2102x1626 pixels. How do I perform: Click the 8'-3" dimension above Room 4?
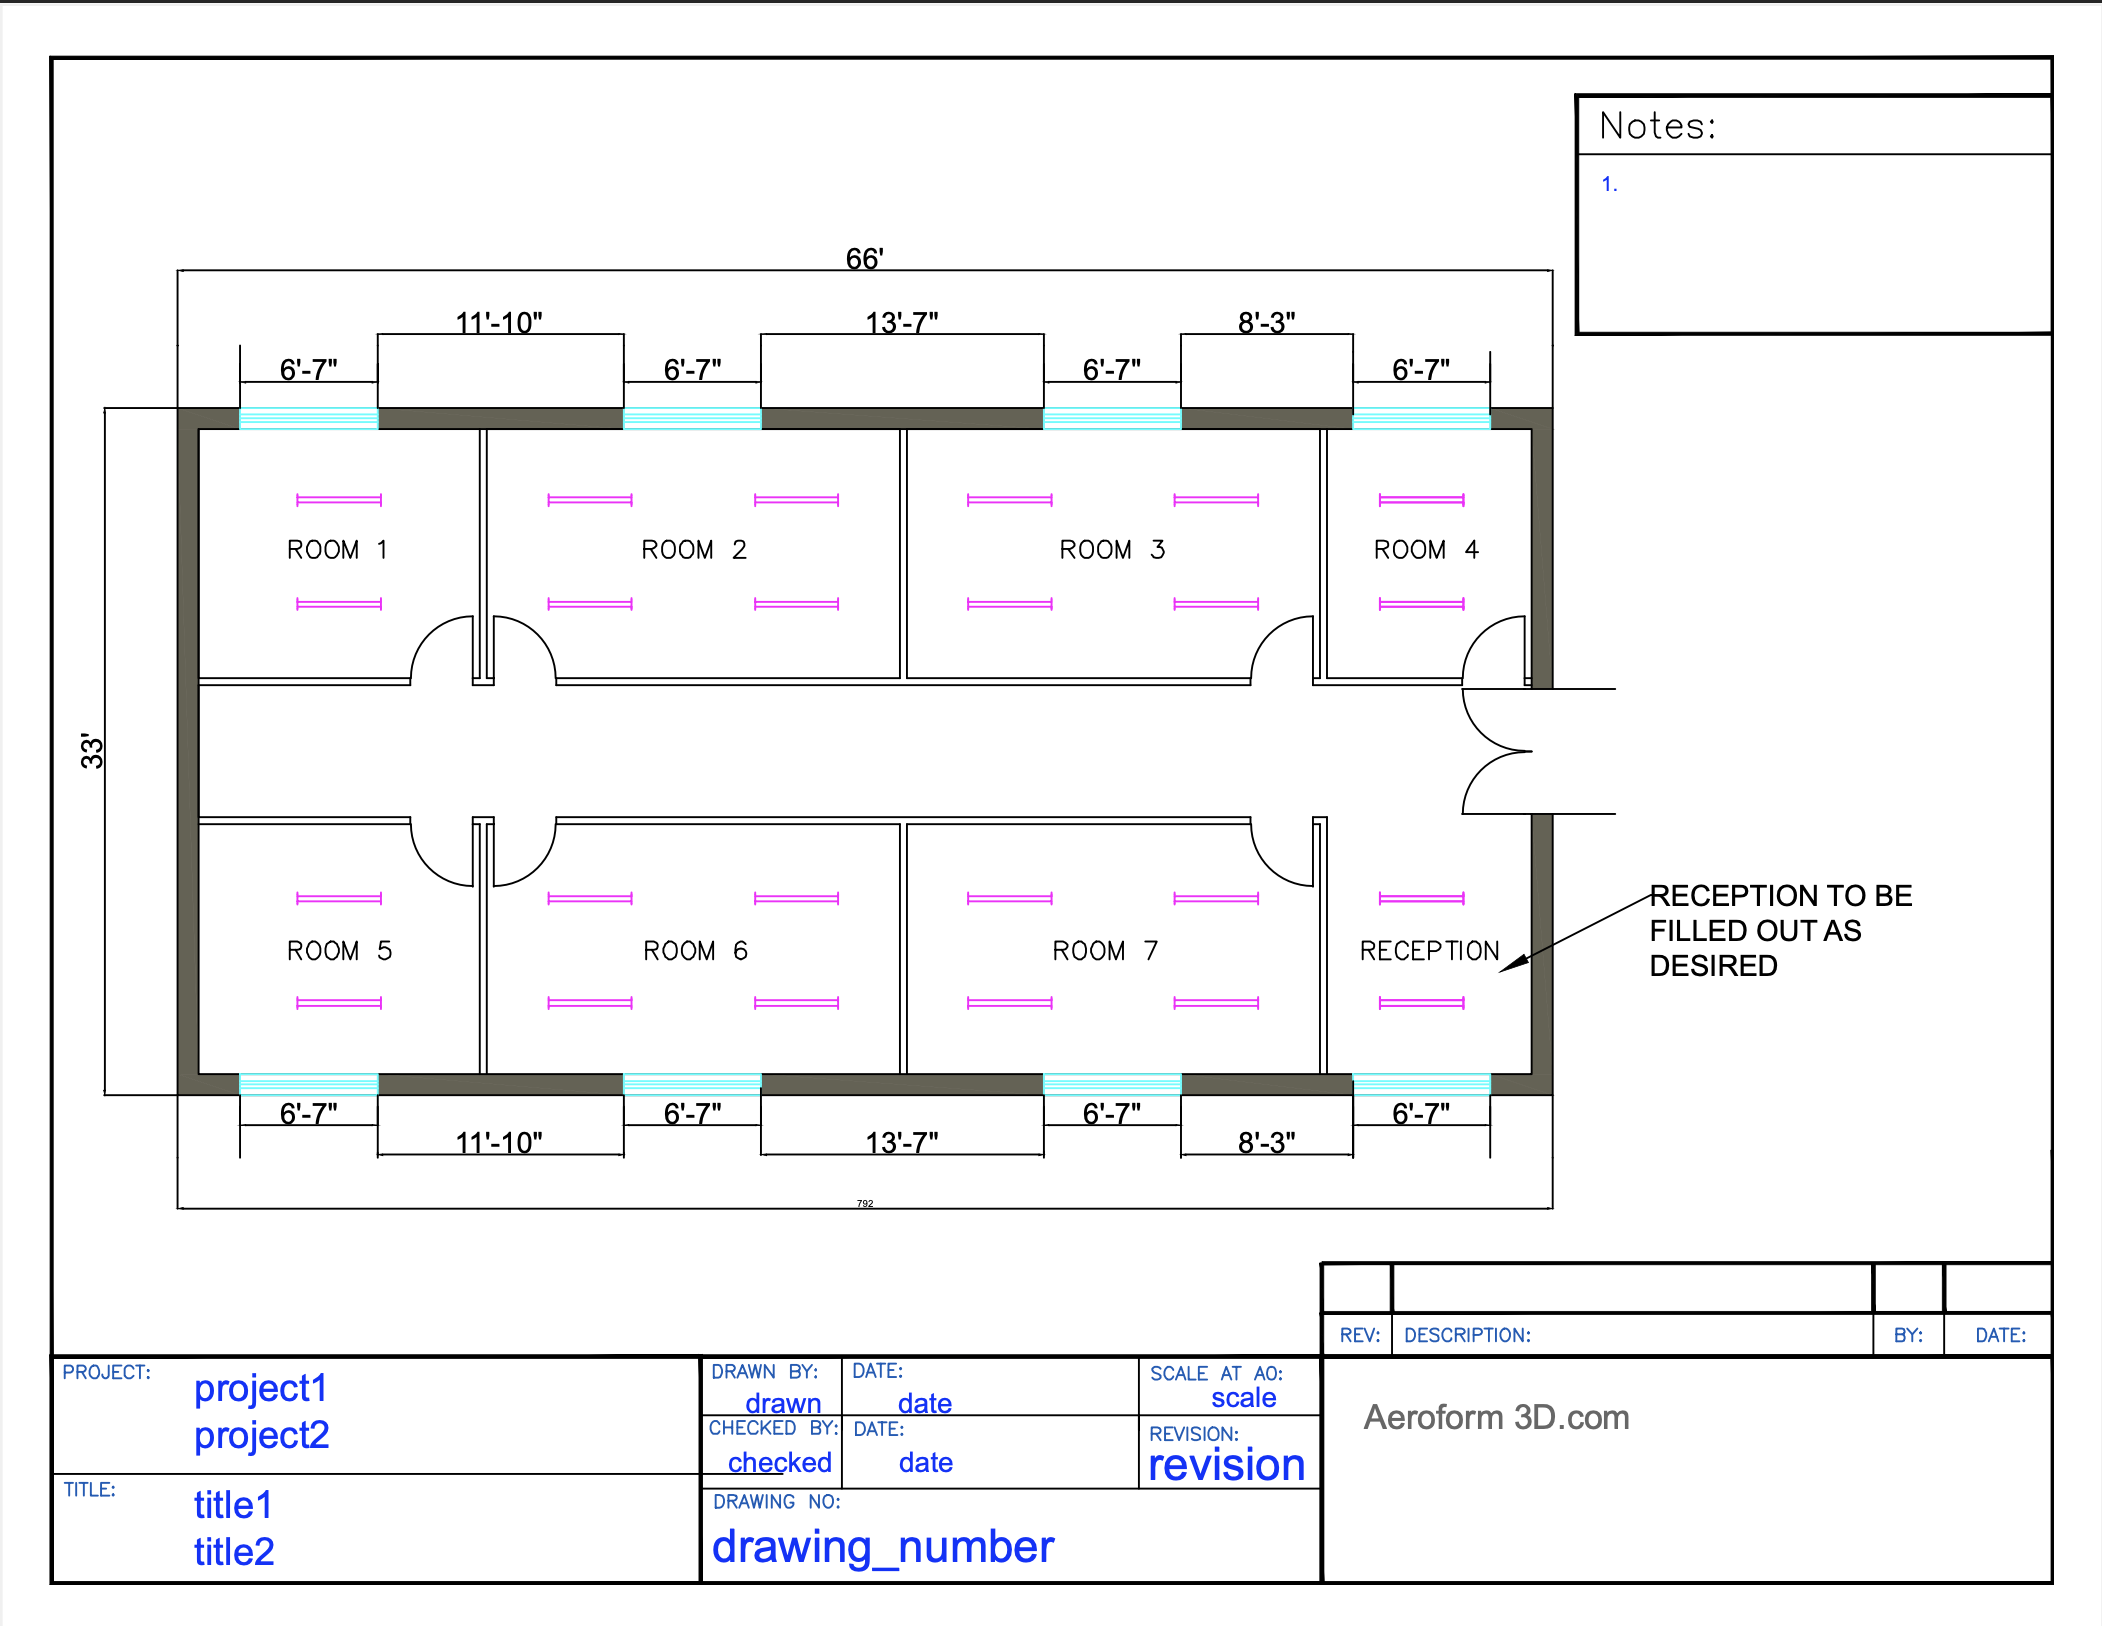click(x=1267, y=322)
